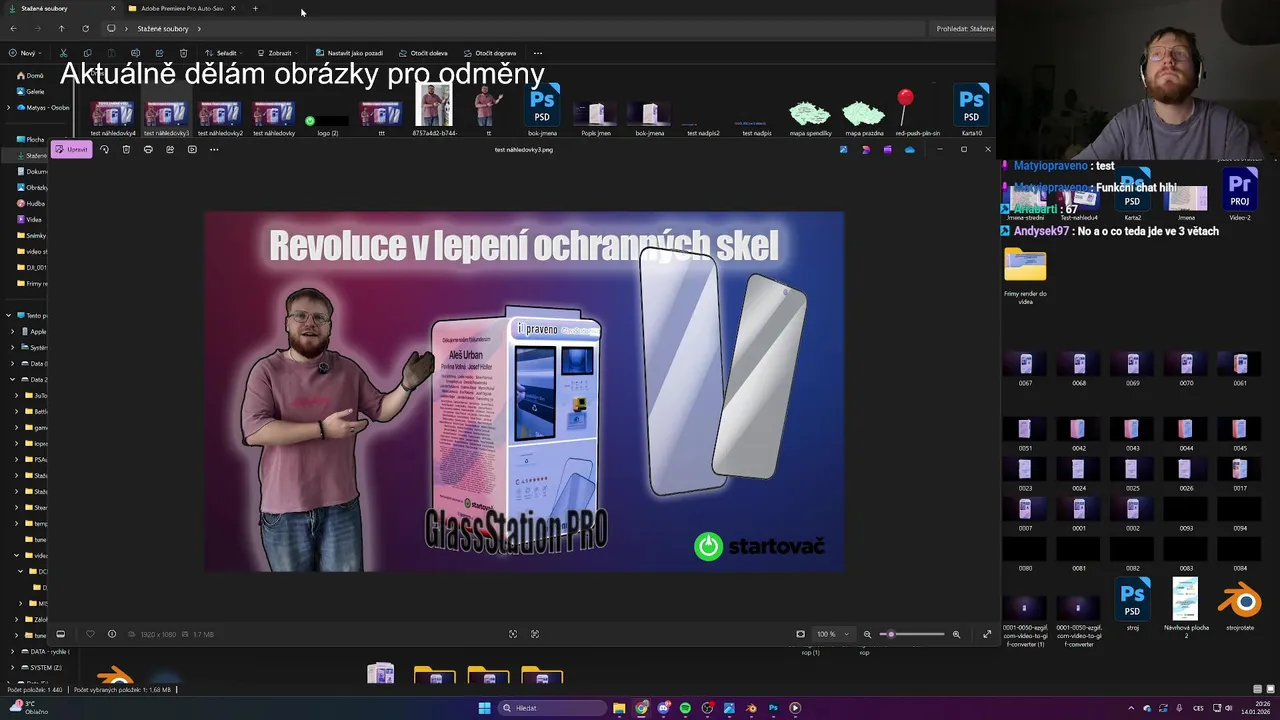Open the Zobrazit view dropdown
The width and height of the screenshot is (1280, 720).
click(x=277, y=53)
